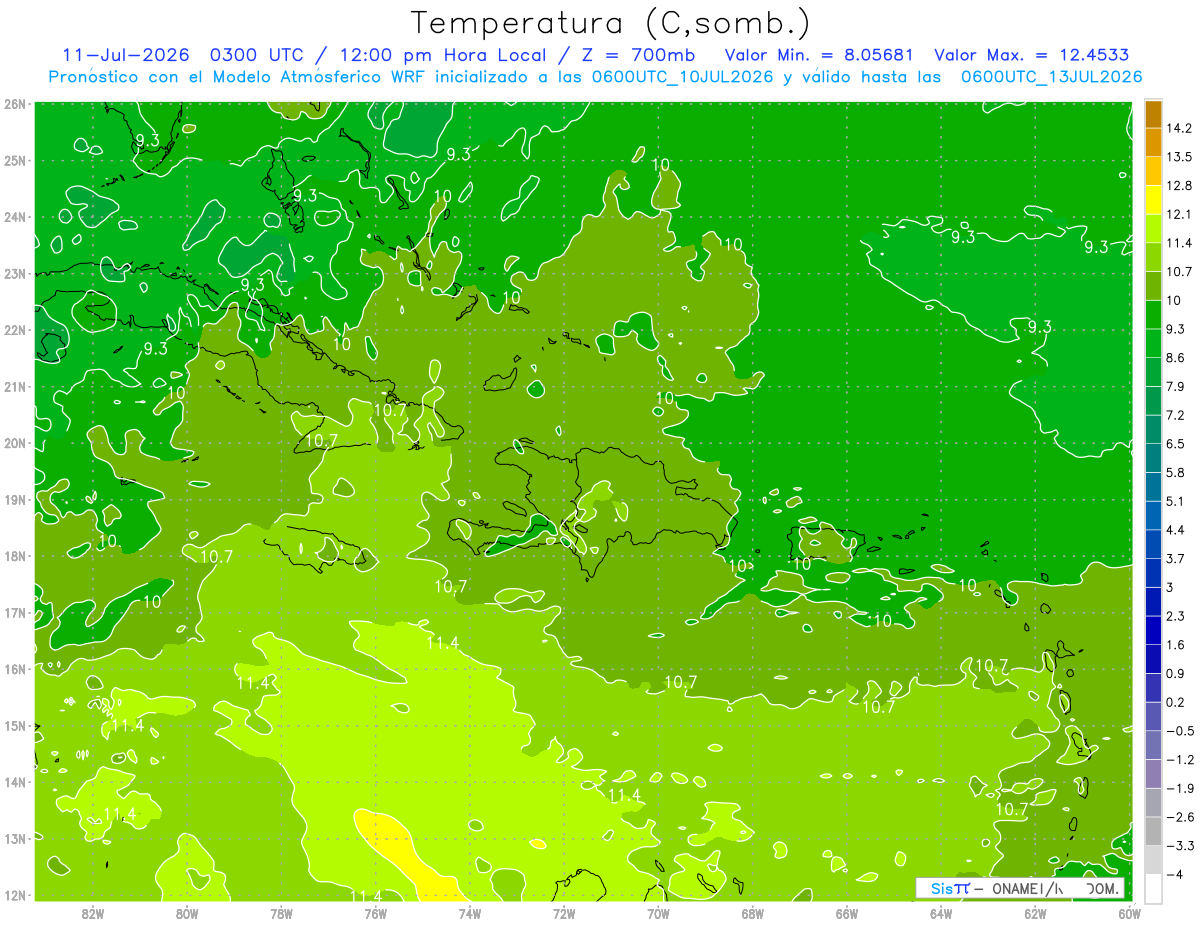Image resolution: width=1200 pixels, height=927 pixels.
Task: Click the "Valor Min. = 8.05681" readout
Action: (x=818, y=54)
